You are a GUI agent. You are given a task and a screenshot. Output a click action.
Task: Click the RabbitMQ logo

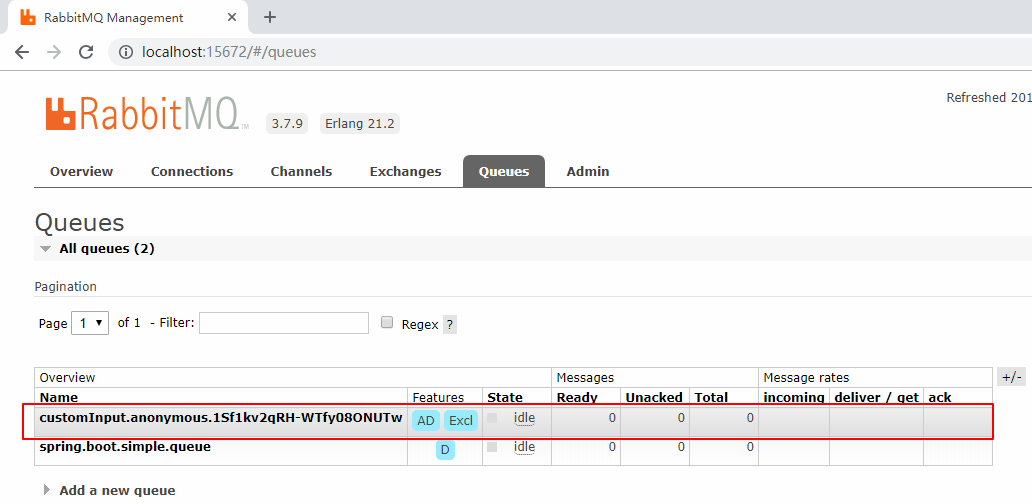(146, 113)
